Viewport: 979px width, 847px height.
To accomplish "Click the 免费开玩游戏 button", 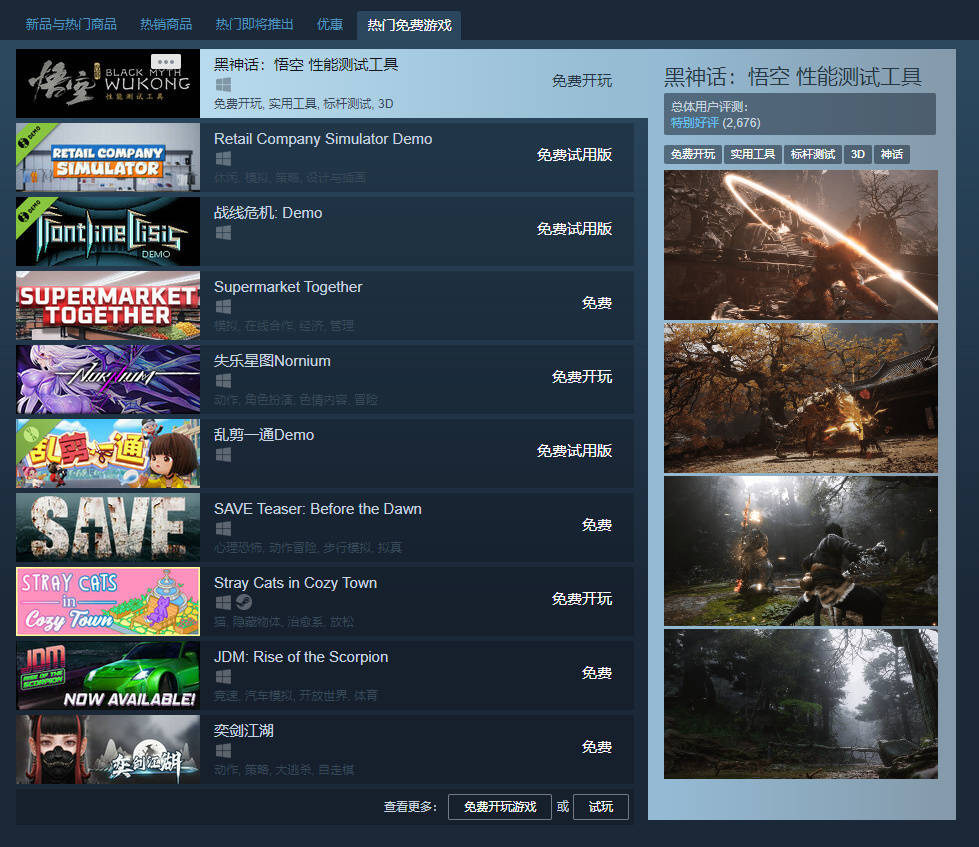I will point(499,807).
